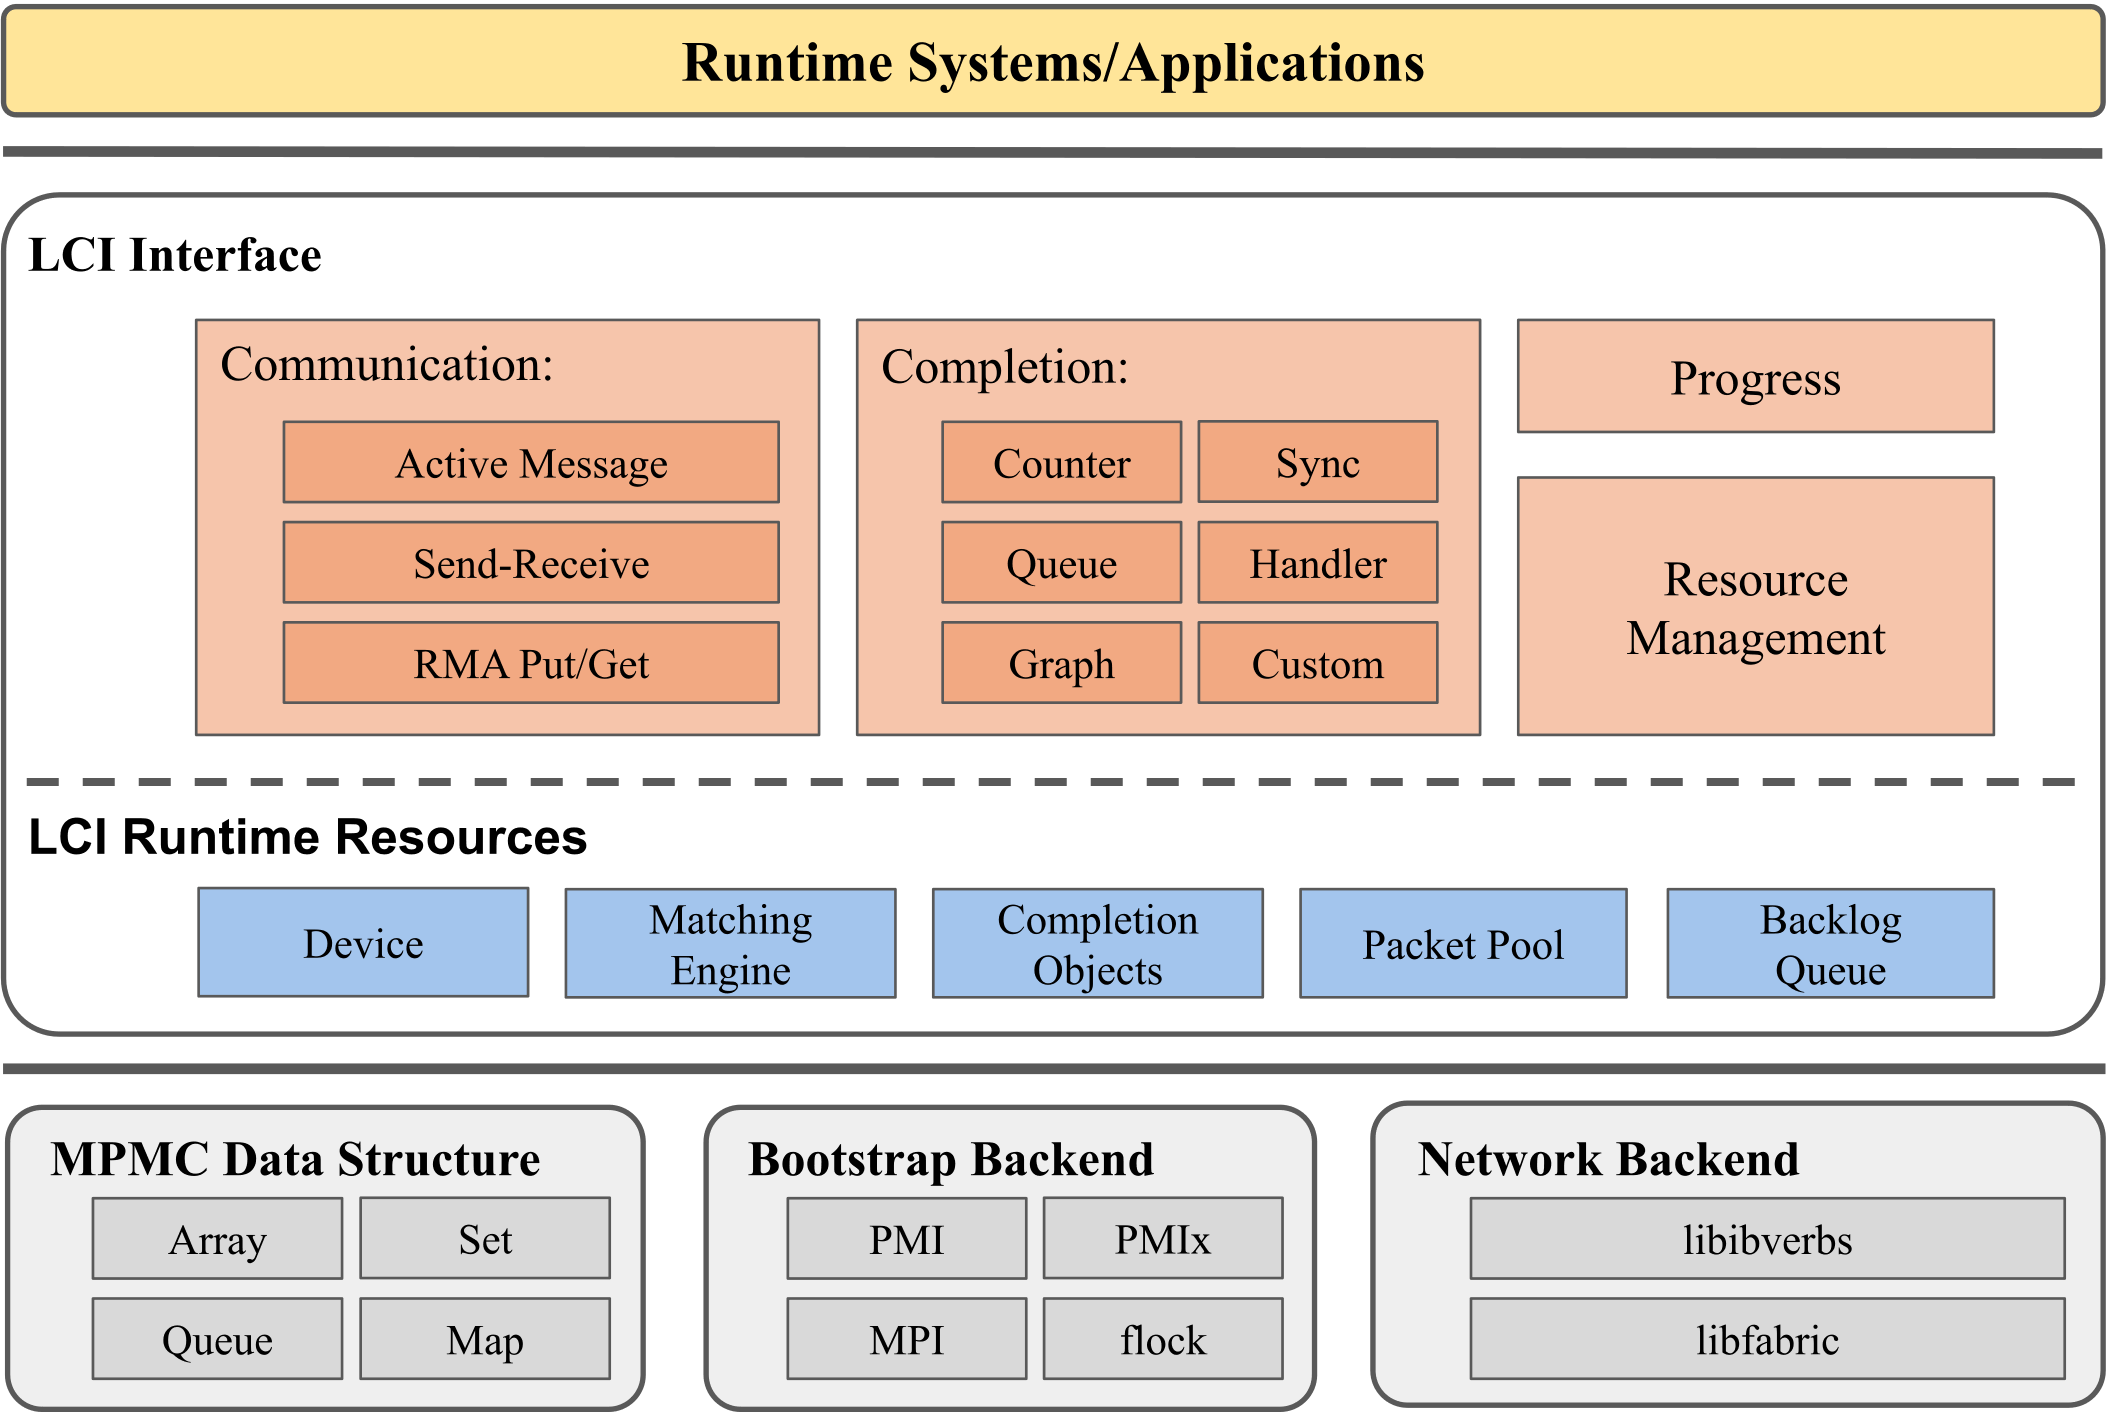Select the Backlog Queue box

pos(1830,944)
